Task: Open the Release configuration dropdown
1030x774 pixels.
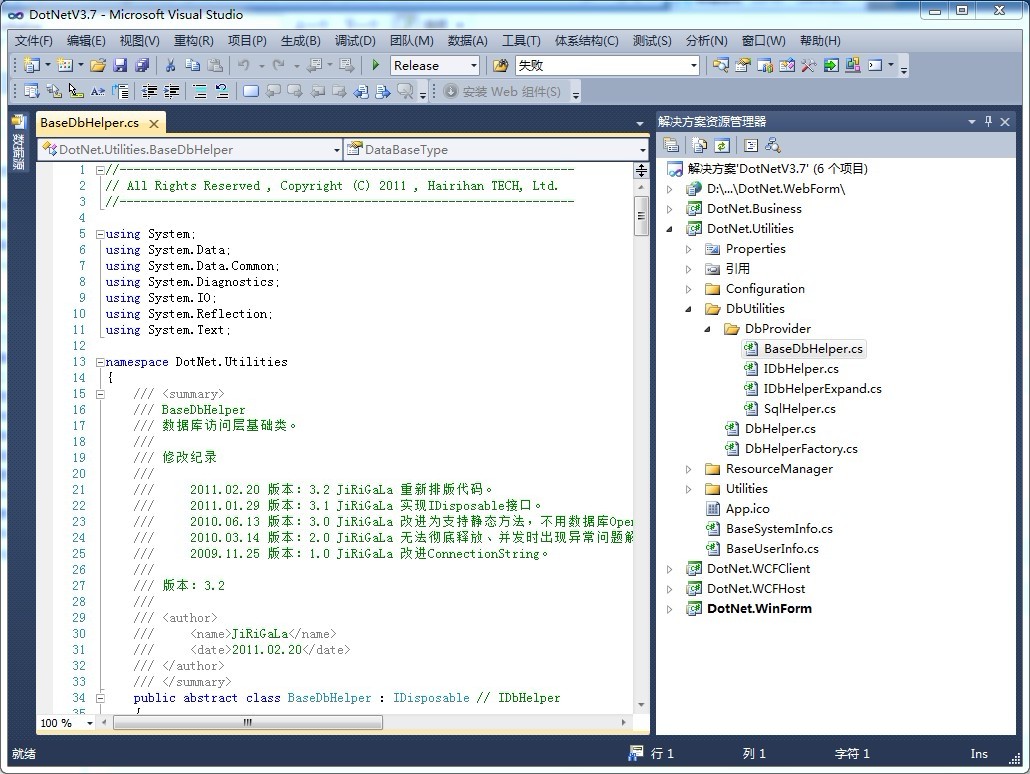Action: (474, 66)
